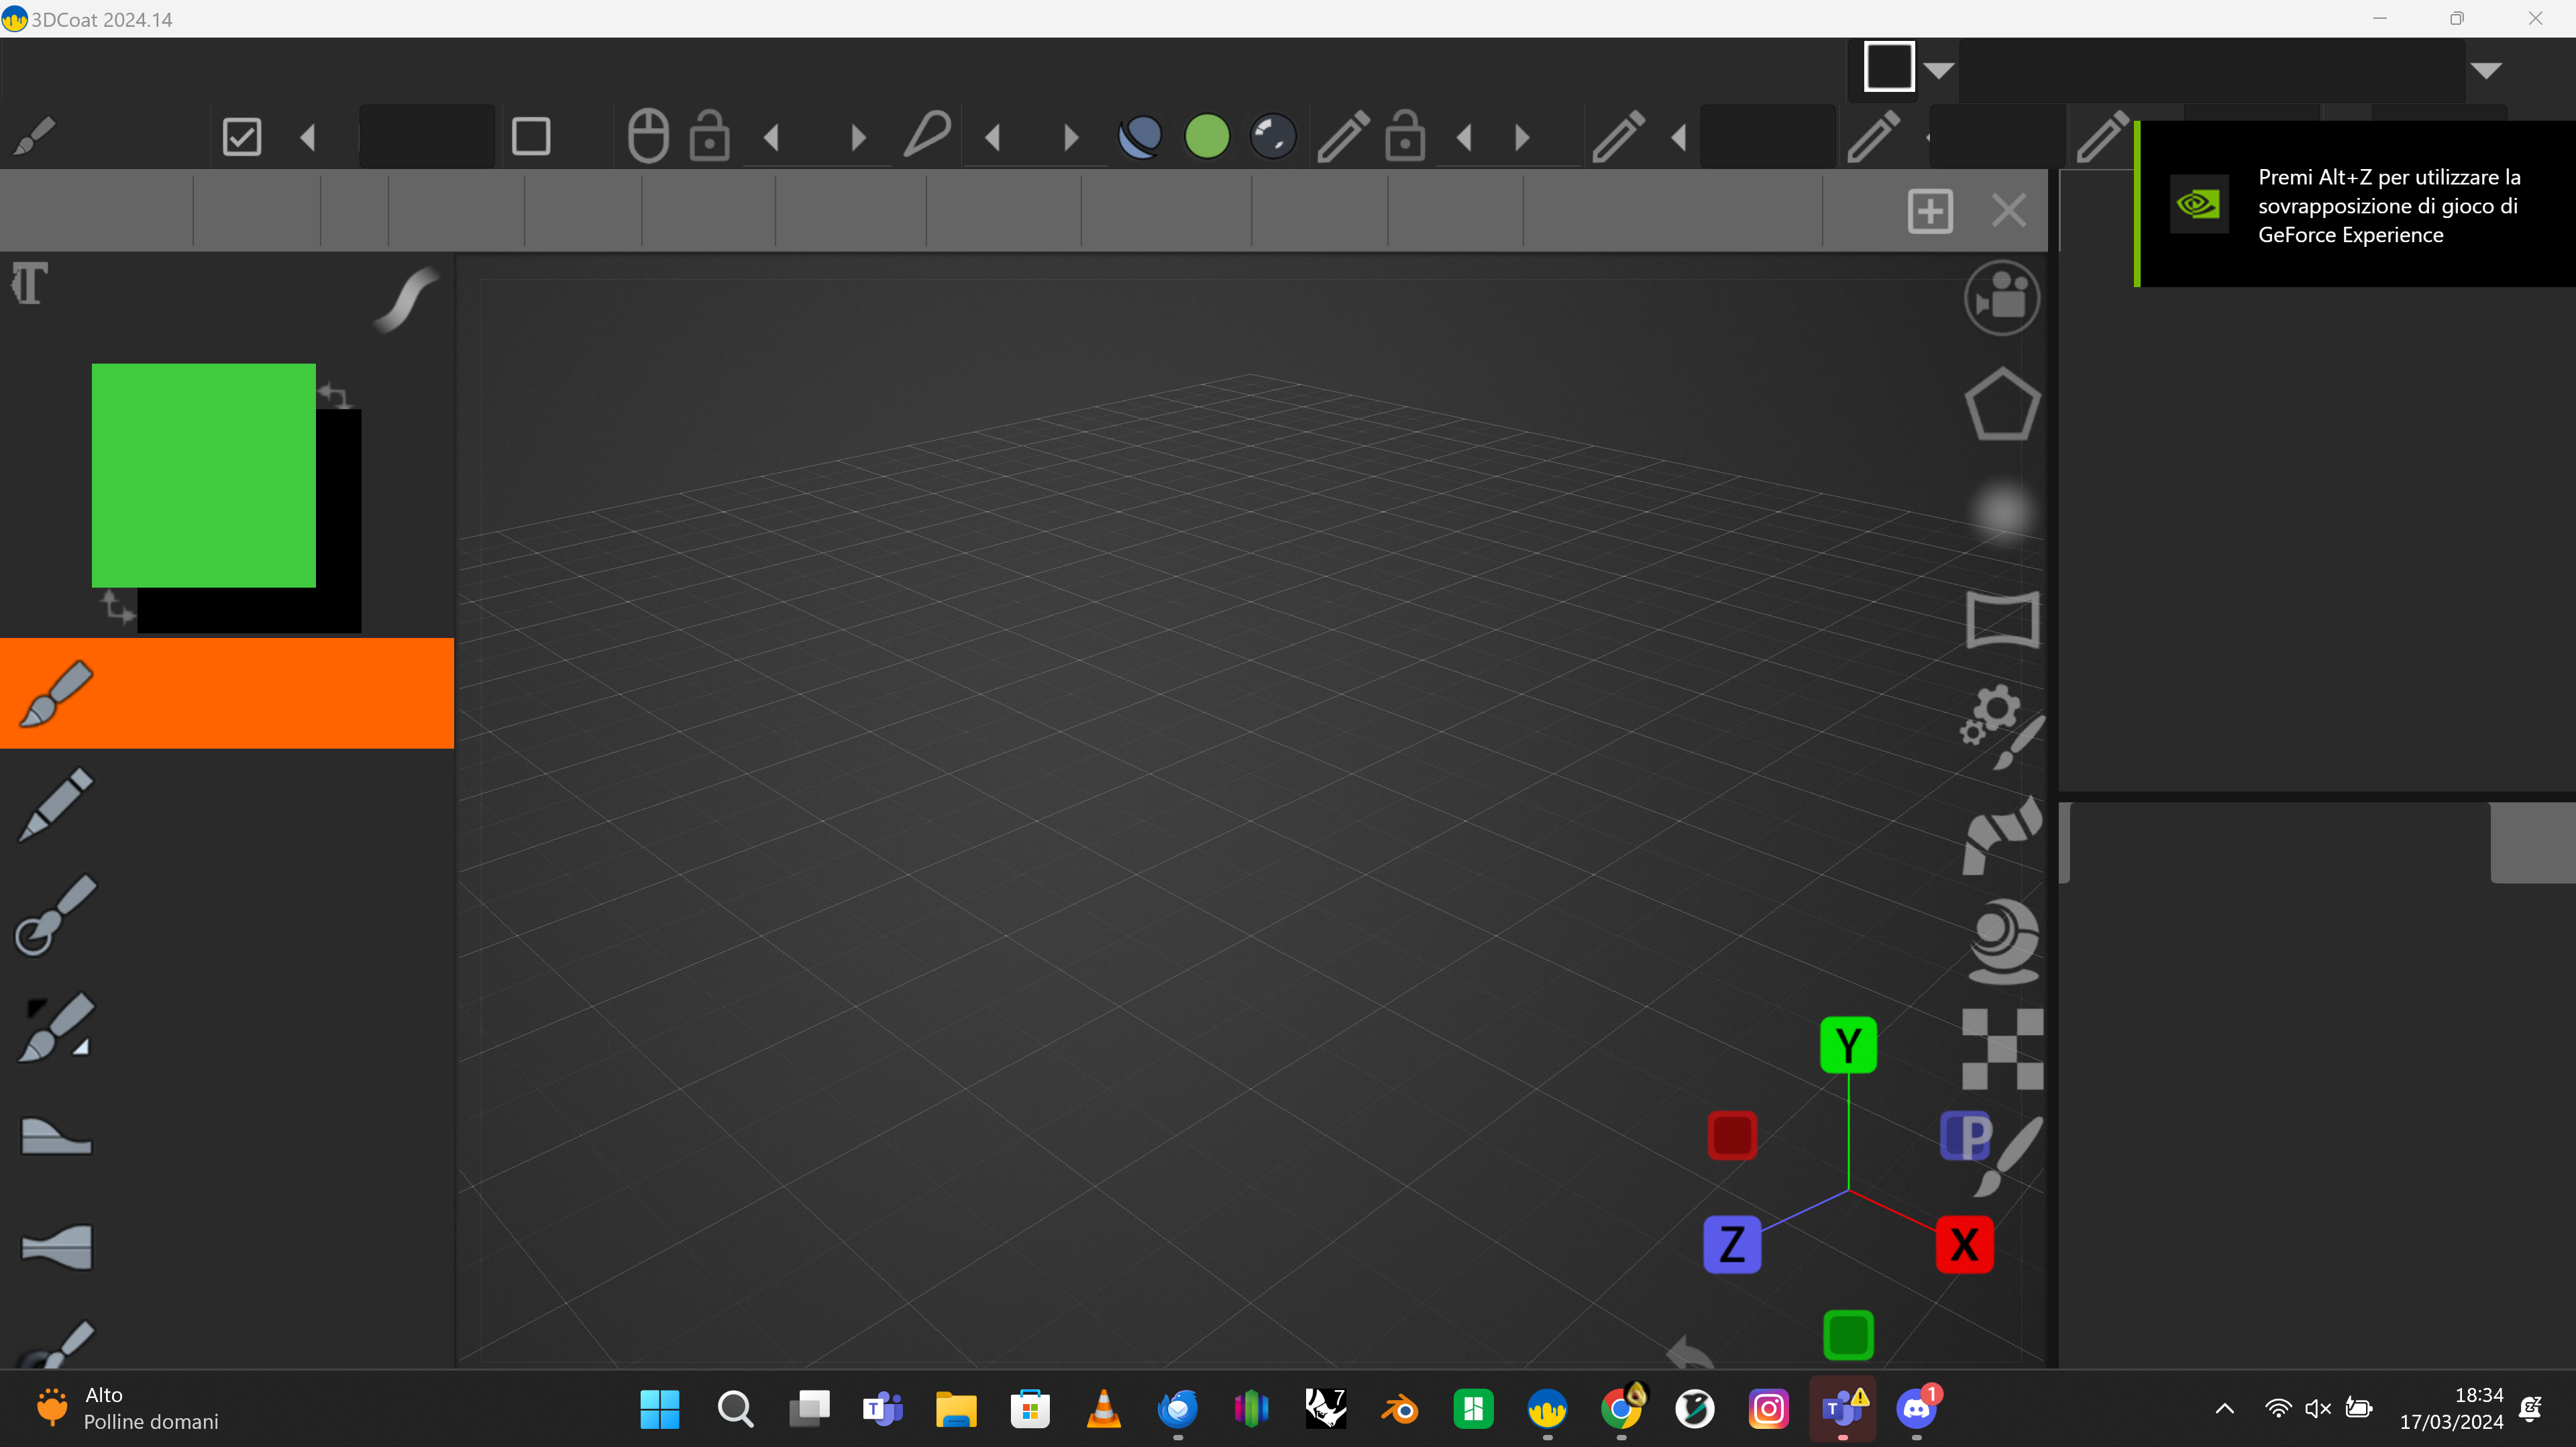This screenshot has width=2576, height=1447.
Task: Click the text tool T icon
Action: 29,283
